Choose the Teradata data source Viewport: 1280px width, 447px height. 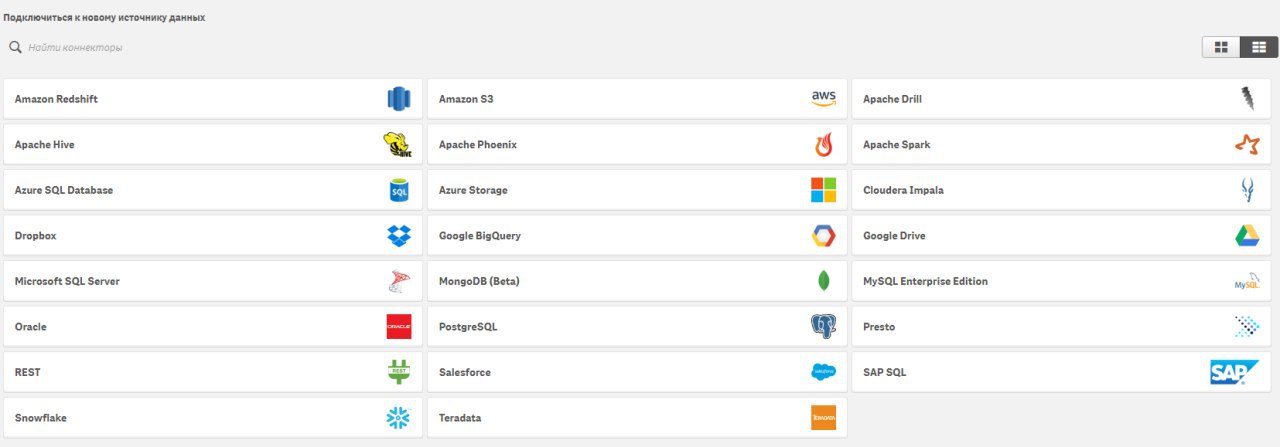click(x=637, y=418)
